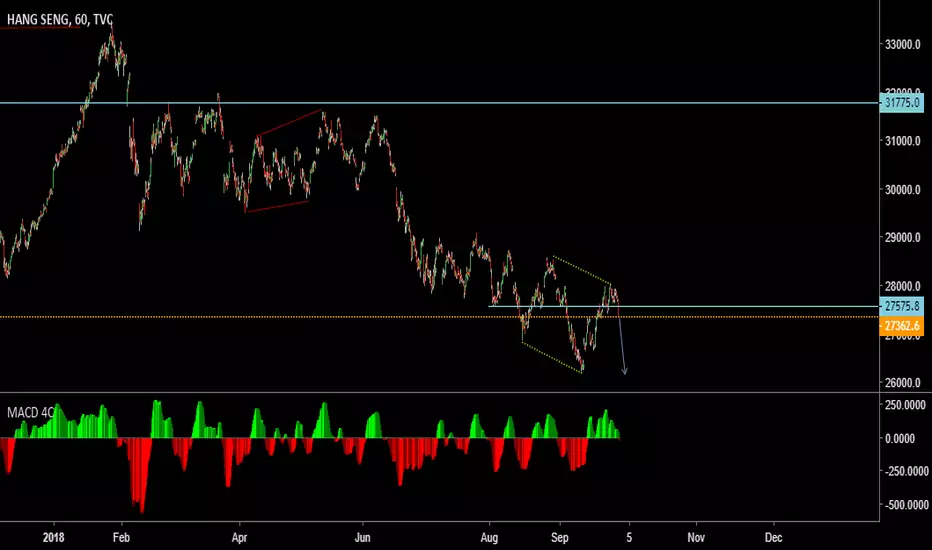Click the Nov label on time axis
The height and width of the screenshot is (550, 932).
[x=696, y=538]
